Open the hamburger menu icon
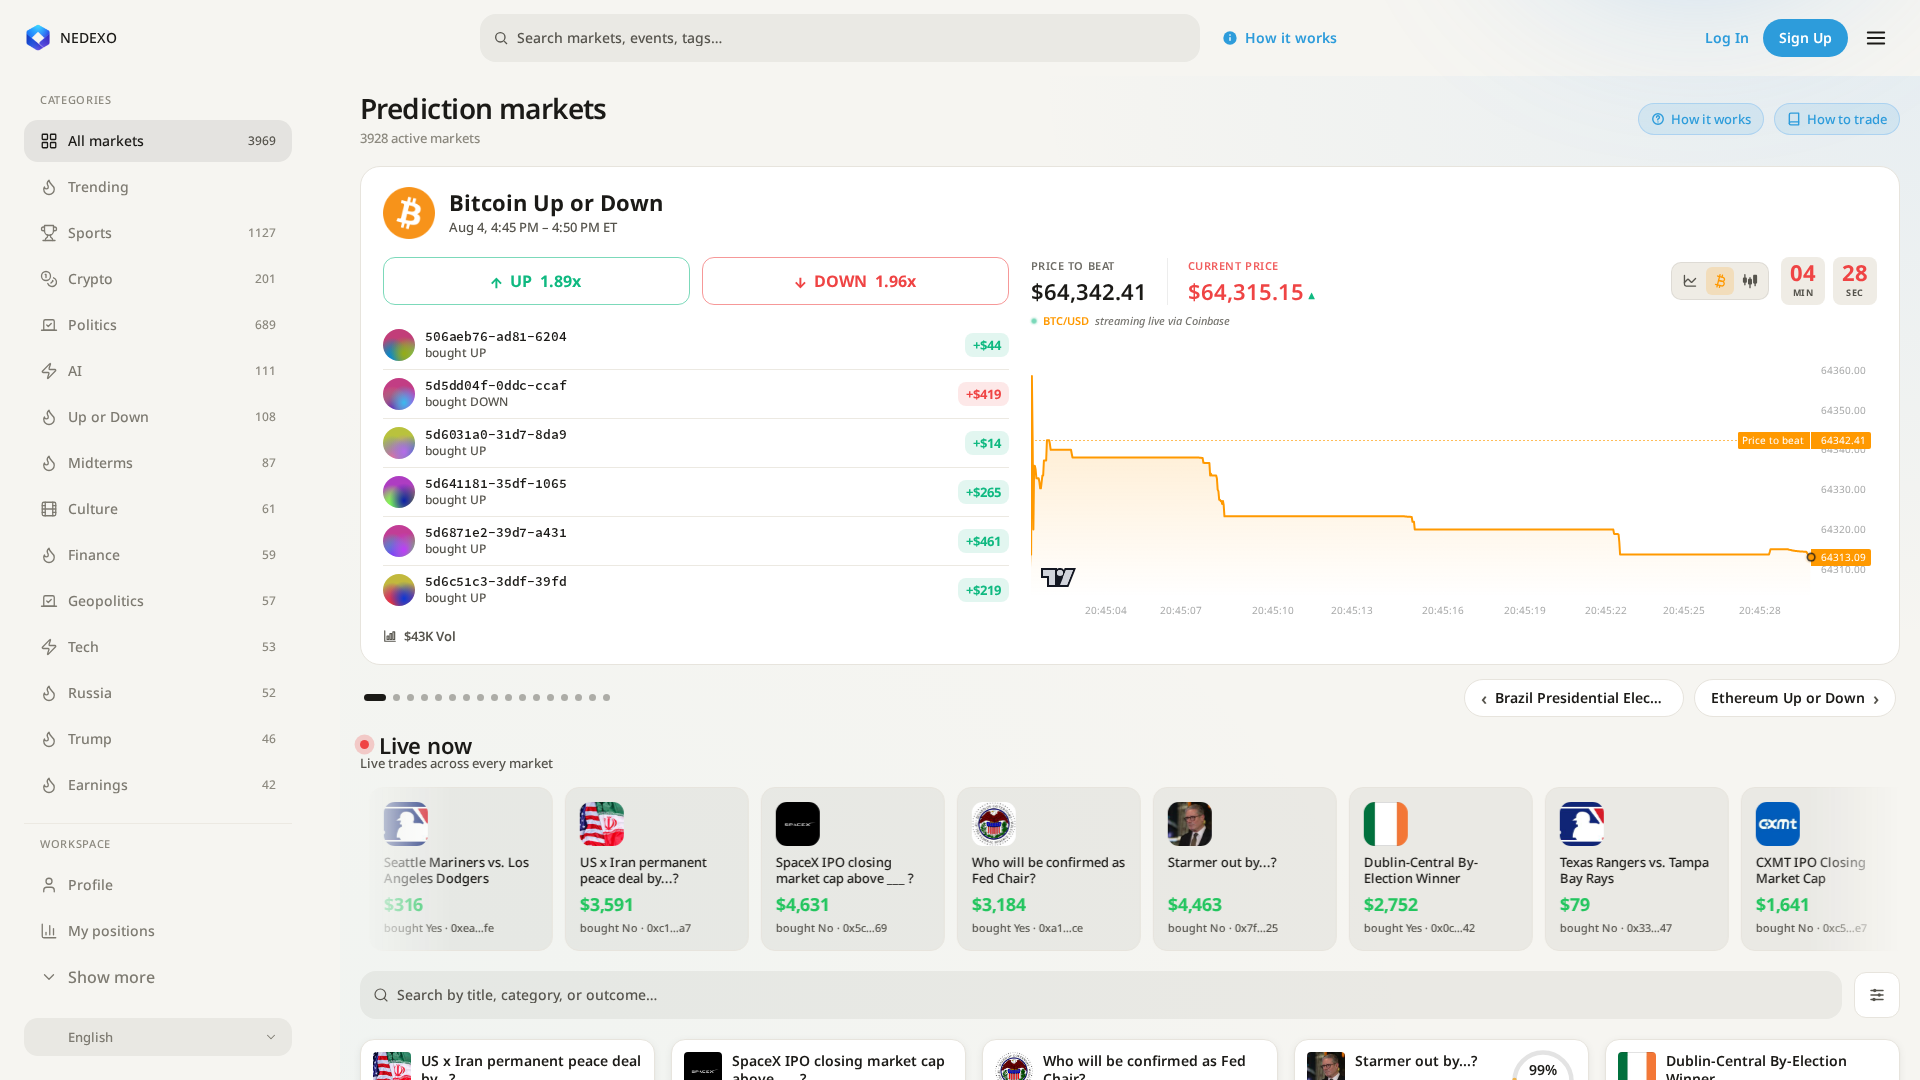This screenshot has height=1080, width=1920. tap(1876, 38)
